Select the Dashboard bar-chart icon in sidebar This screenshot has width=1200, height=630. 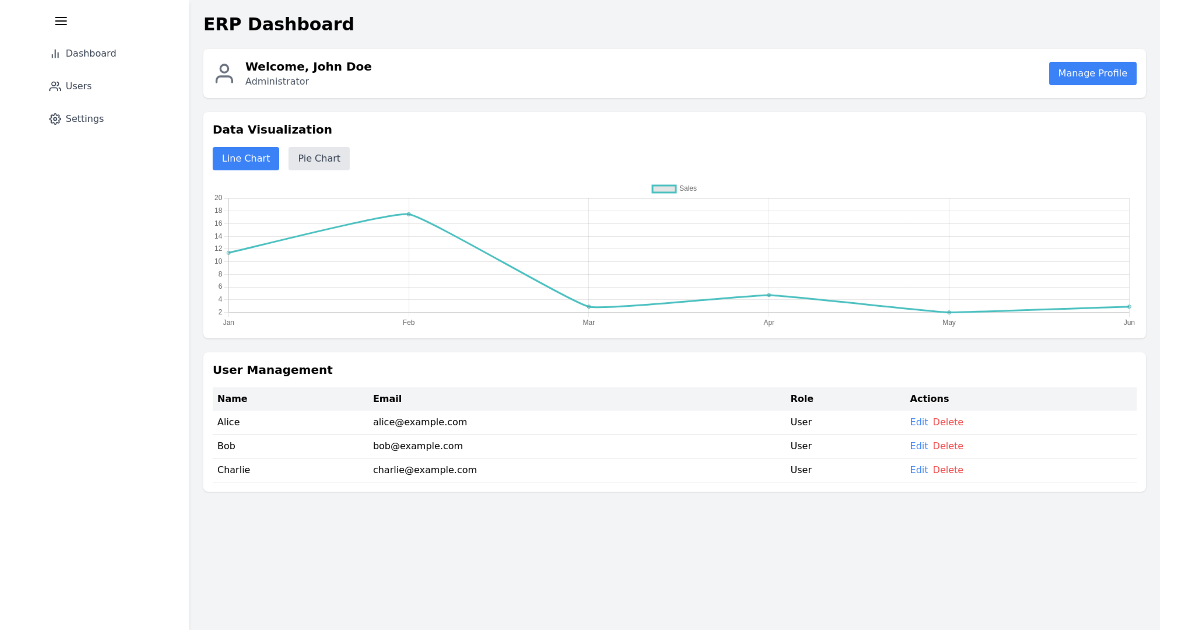pos(54,53)
